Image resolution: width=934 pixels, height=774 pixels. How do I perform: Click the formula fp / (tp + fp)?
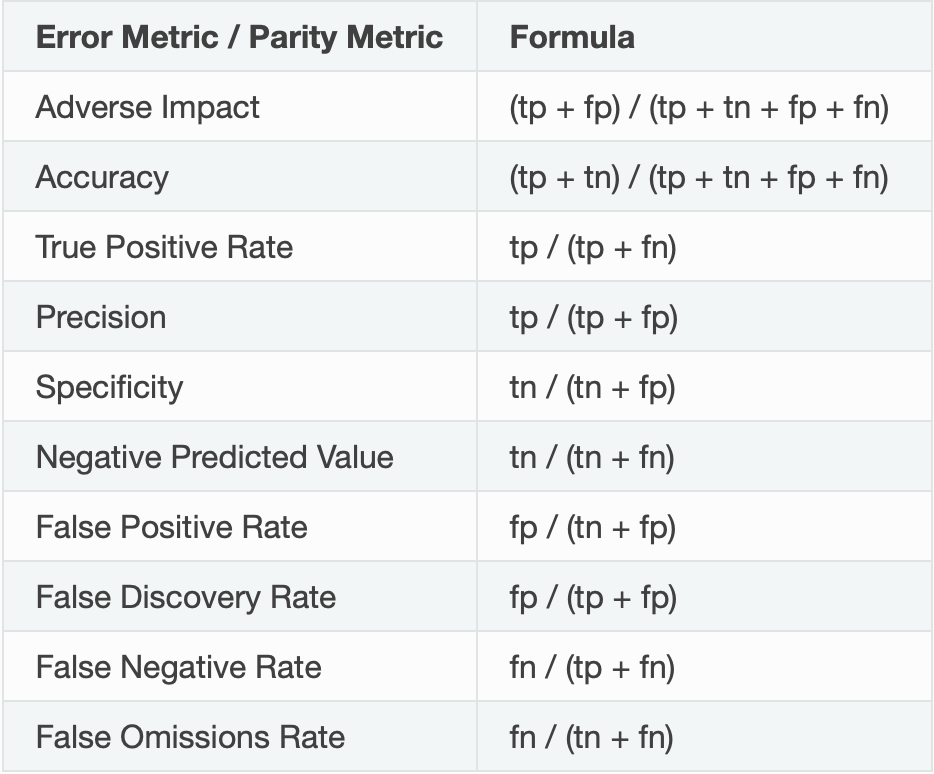pos(593,598)
